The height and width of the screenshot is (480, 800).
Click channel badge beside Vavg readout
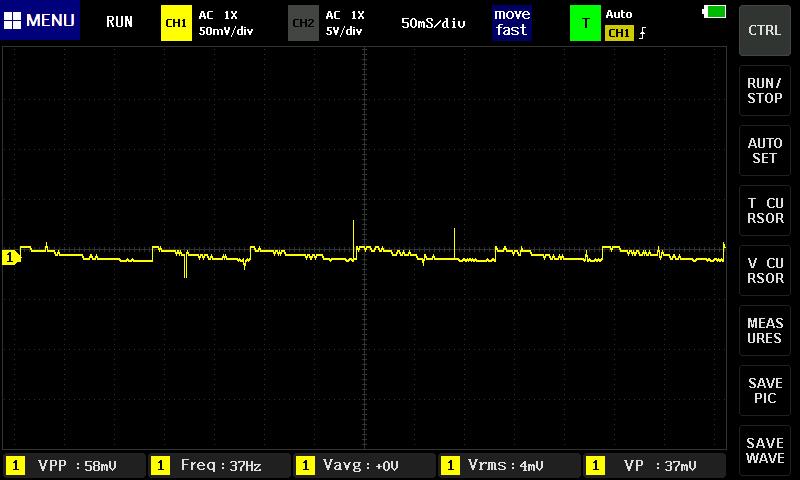coord(305,465)
